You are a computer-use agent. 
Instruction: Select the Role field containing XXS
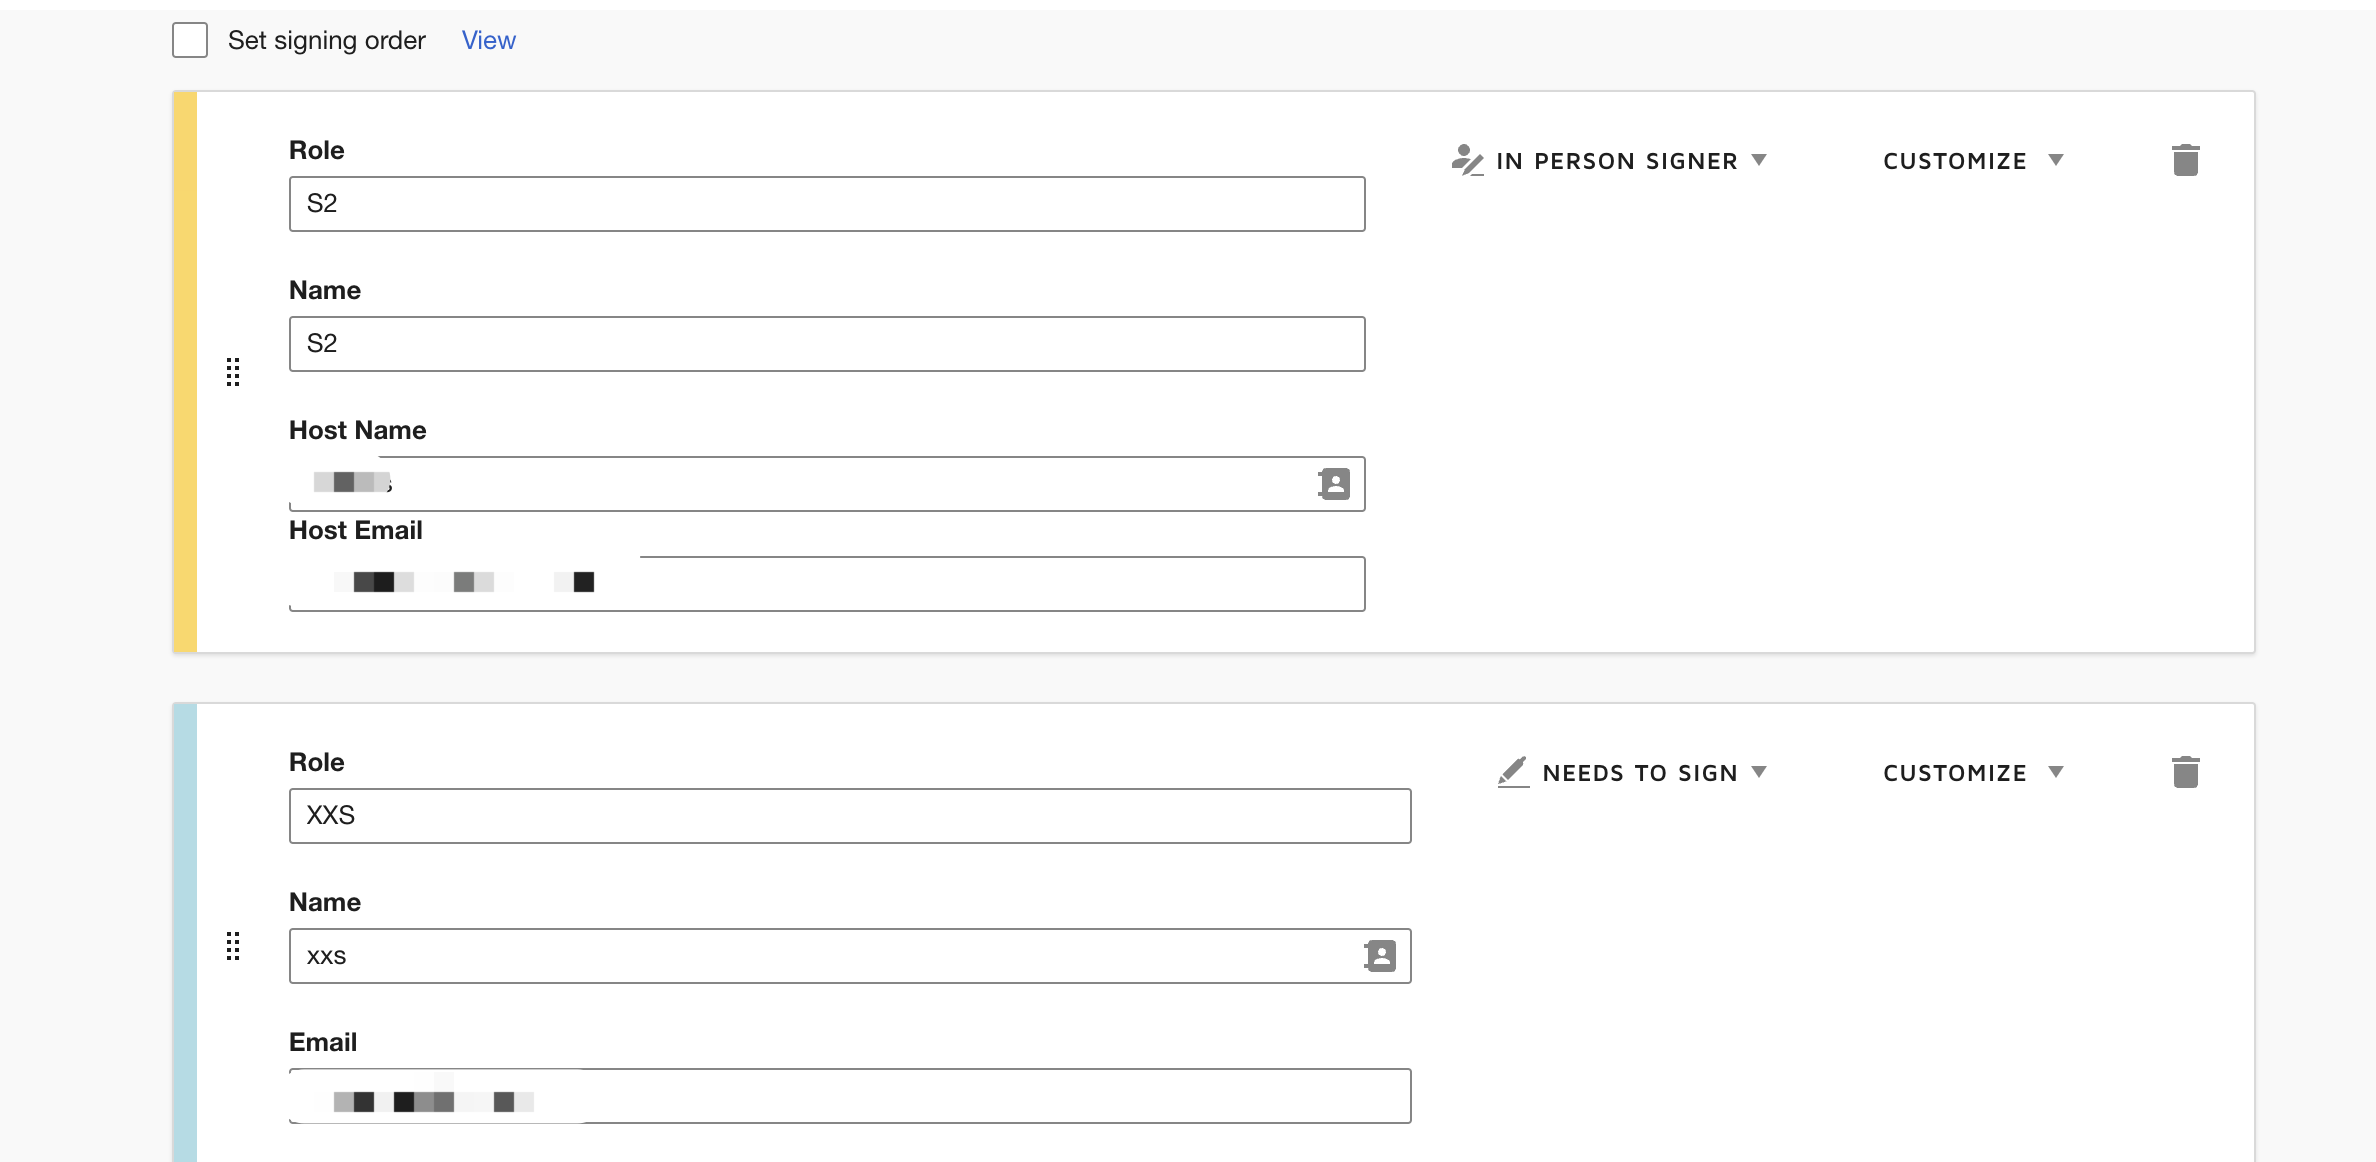(x=849, y=816)
